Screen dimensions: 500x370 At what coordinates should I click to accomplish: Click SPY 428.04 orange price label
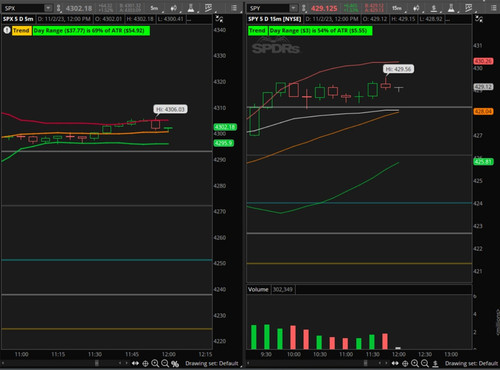[483, 111]
